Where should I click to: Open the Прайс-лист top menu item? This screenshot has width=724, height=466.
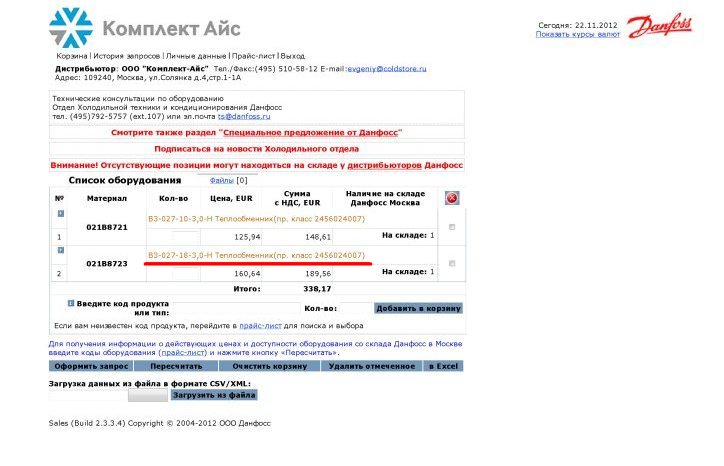point(253,56)
